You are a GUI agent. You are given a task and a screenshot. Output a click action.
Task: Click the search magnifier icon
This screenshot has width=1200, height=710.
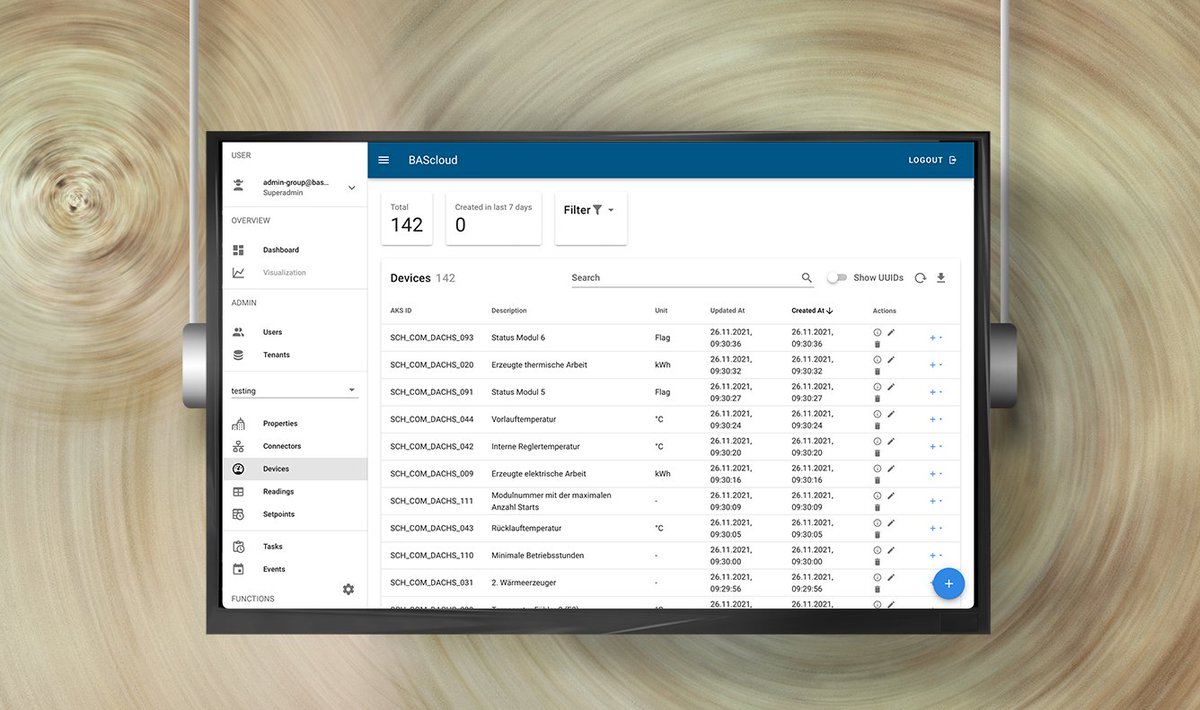[807, 278]
